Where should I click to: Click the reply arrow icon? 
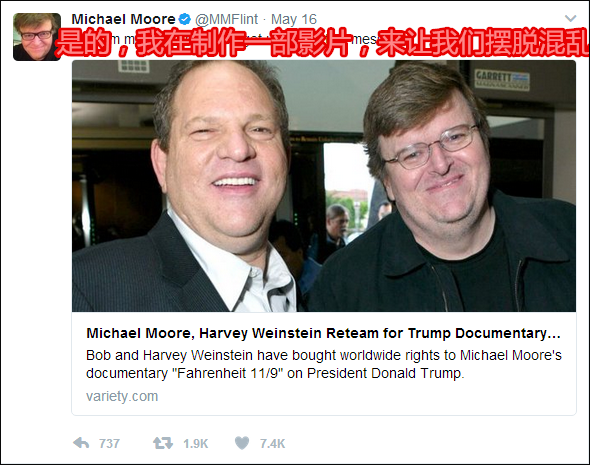pyautogui.click(x=81, y=443)
